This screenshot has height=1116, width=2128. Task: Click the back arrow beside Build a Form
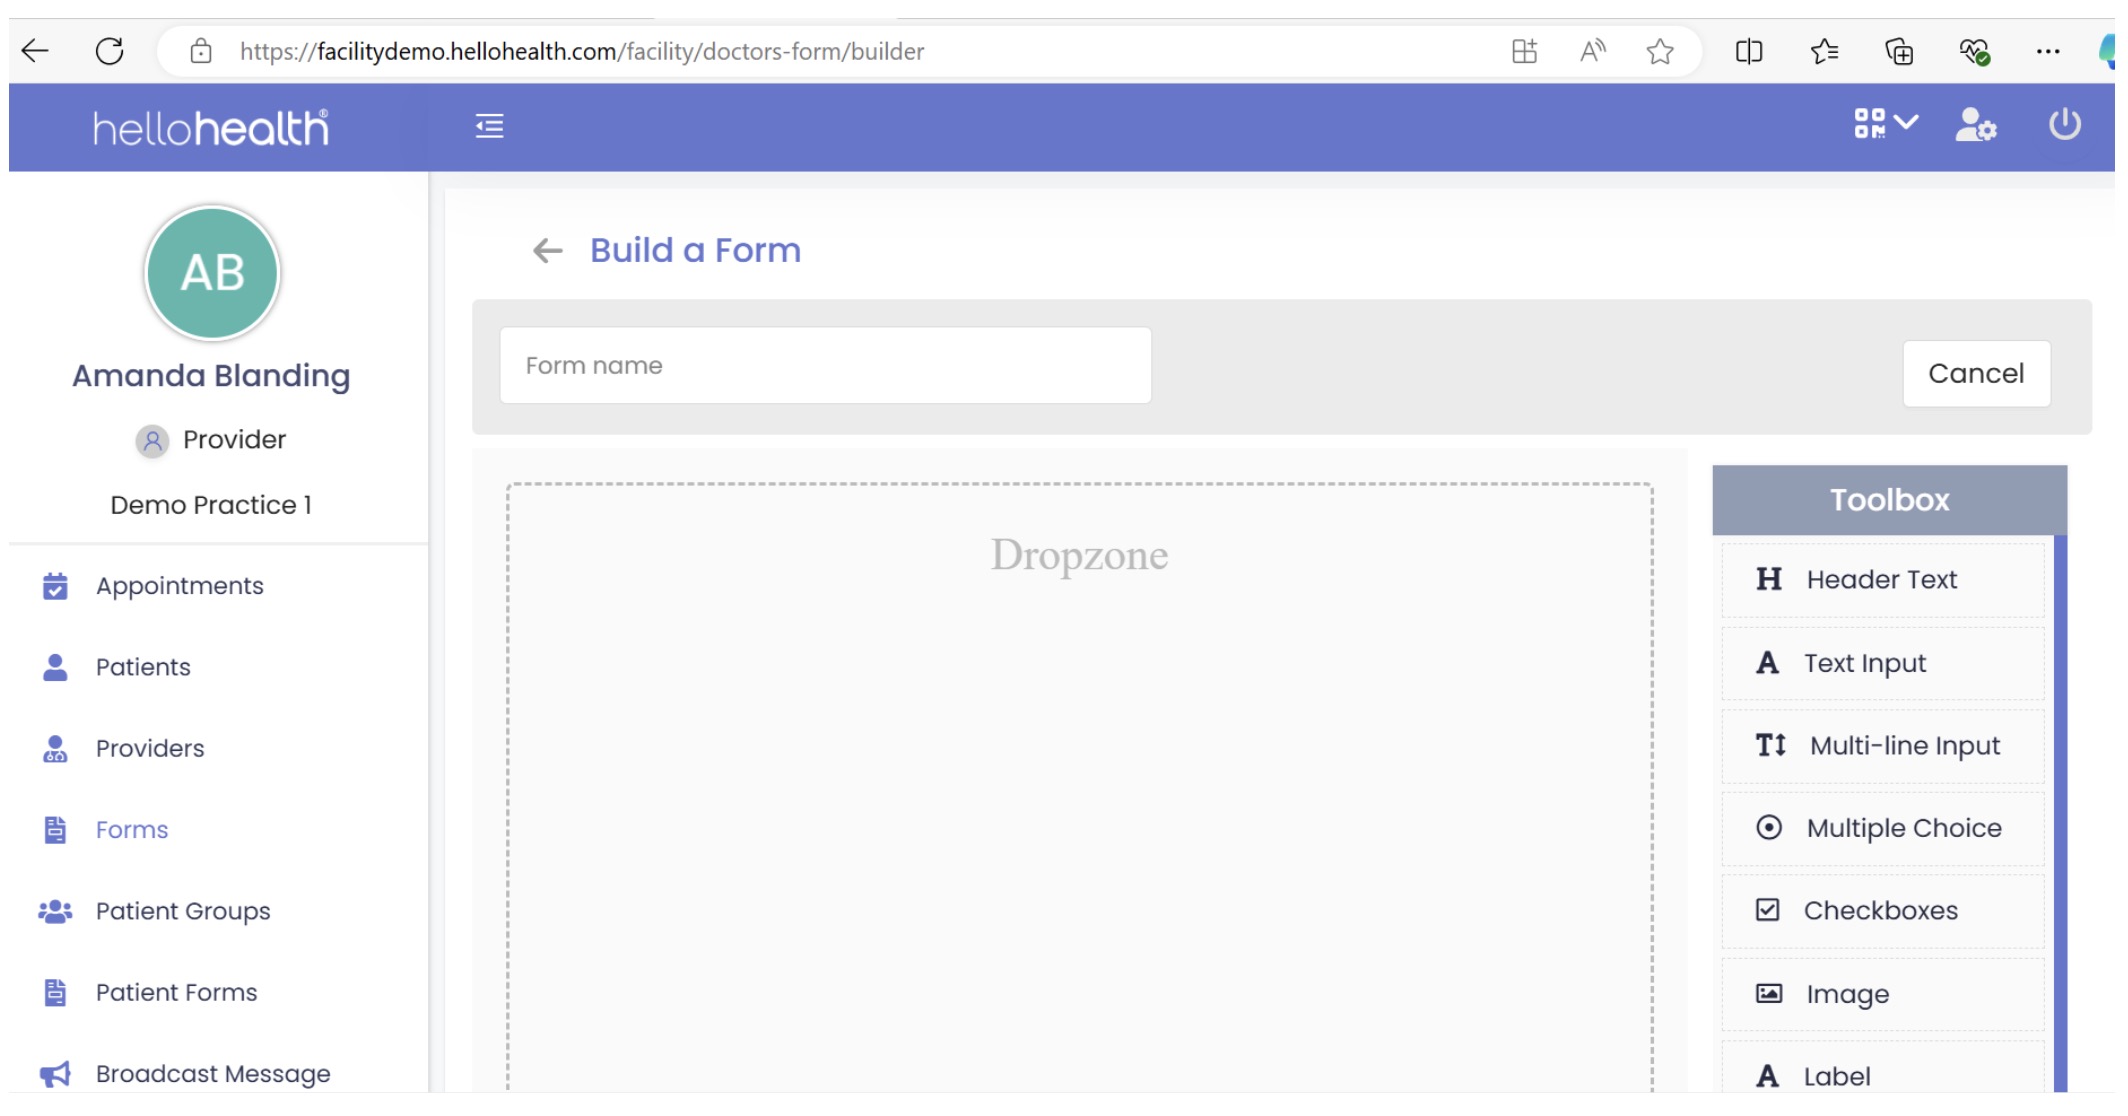[547, 250]
